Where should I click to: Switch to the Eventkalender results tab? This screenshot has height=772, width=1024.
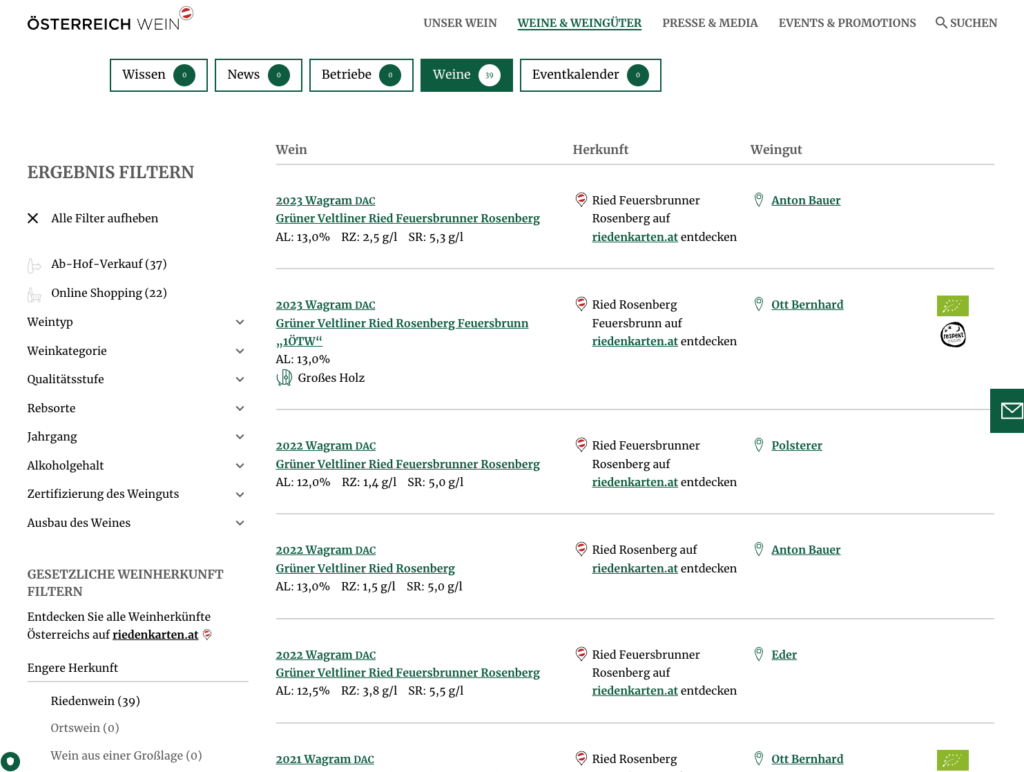click(x=590, y=75)
